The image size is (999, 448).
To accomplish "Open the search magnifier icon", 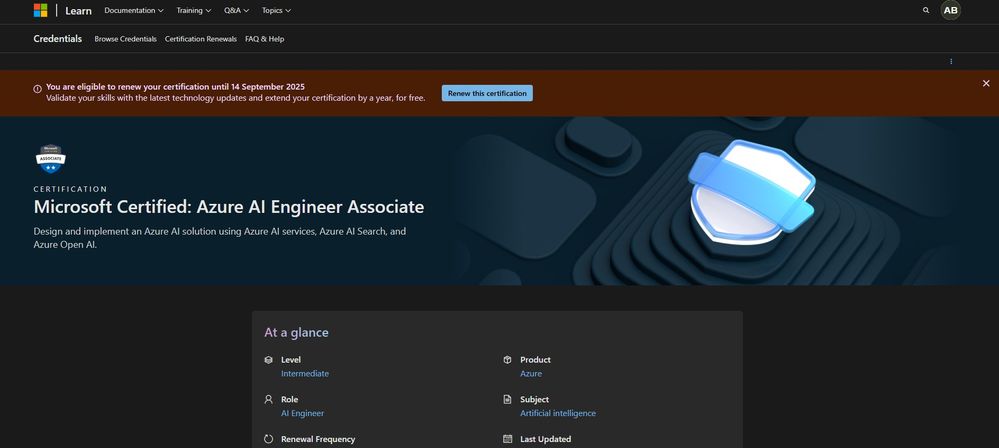I will (926, 10).
